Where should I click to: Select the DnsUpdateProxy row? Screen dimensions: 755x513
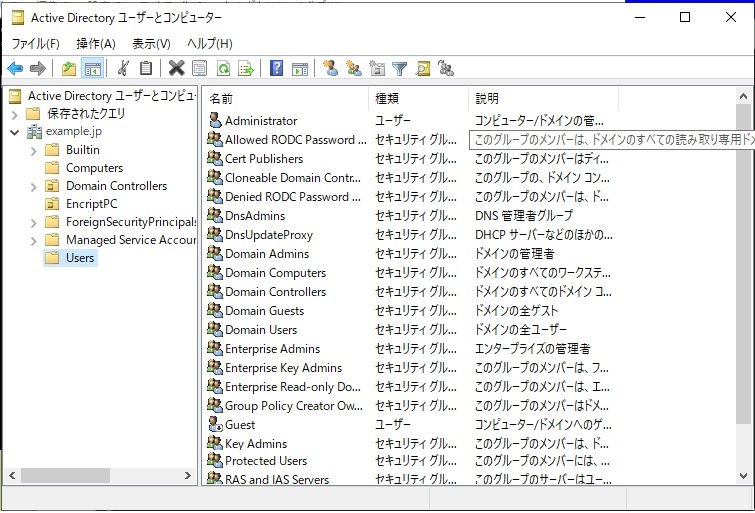pos(410,235)
